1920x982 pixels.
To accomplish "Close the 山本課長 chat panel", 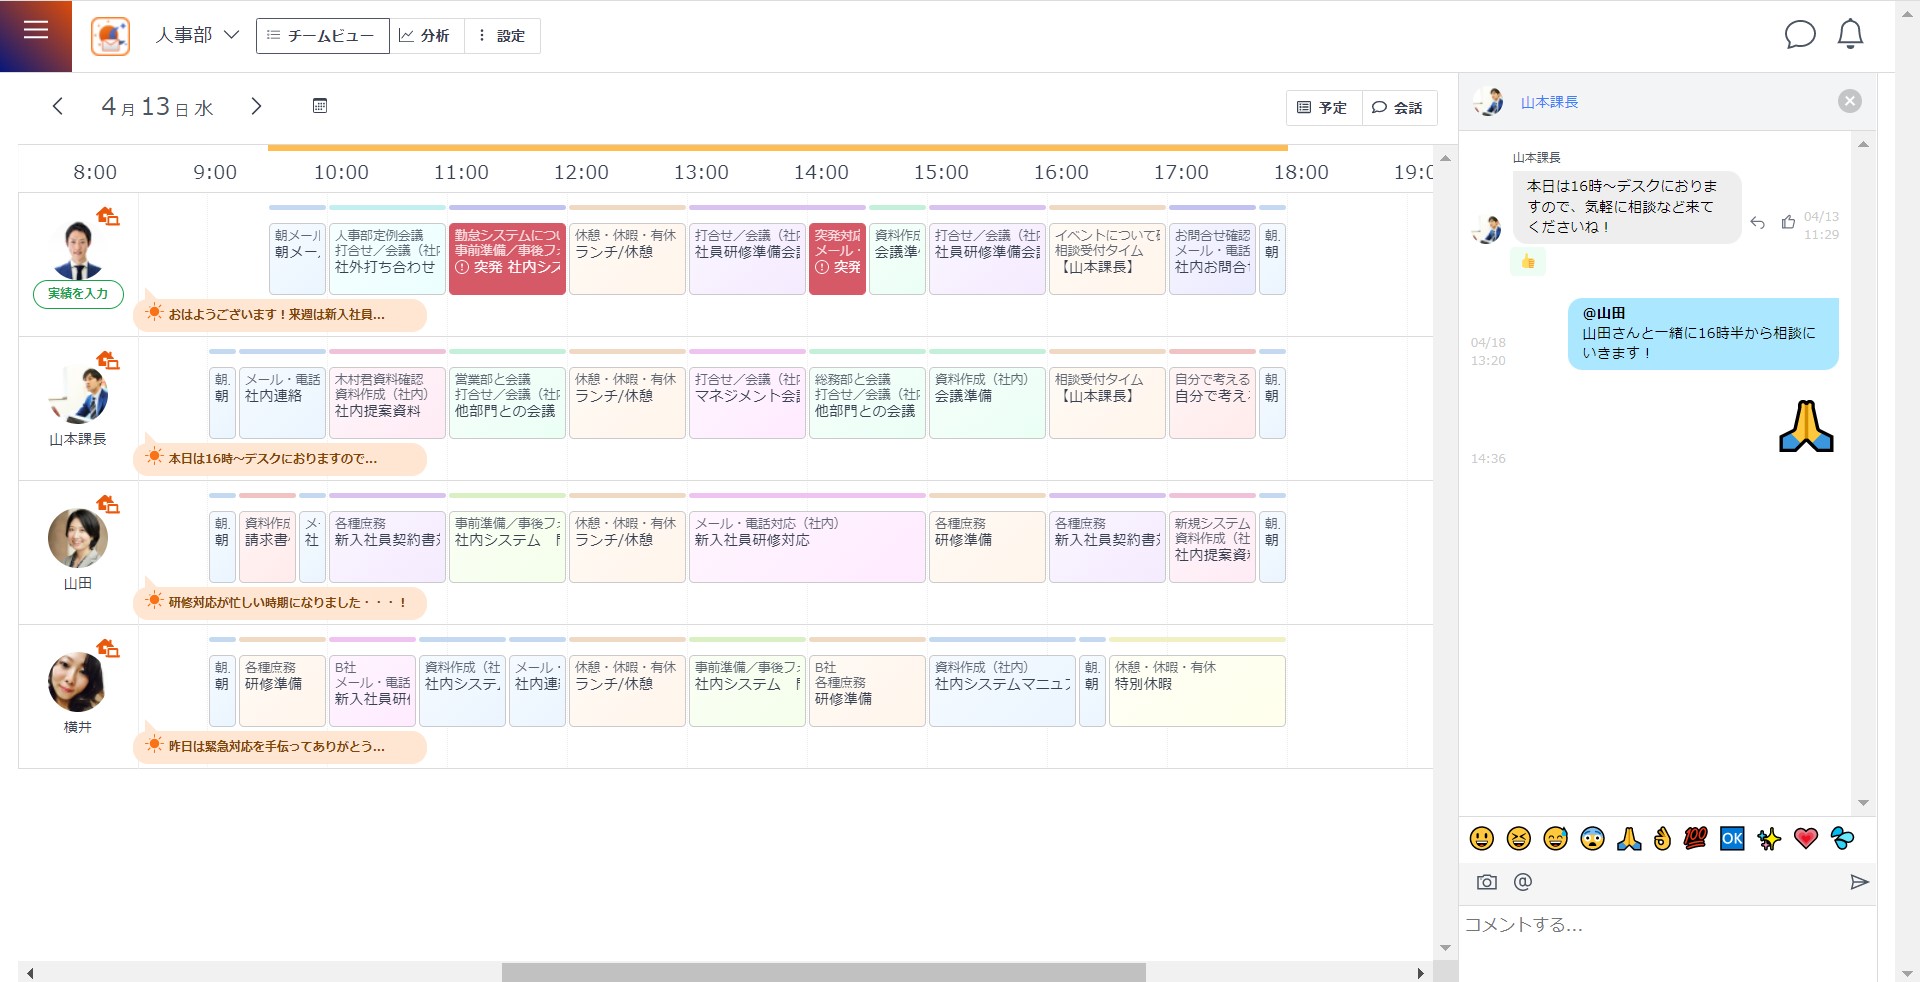I will (x=1850, y=101).
